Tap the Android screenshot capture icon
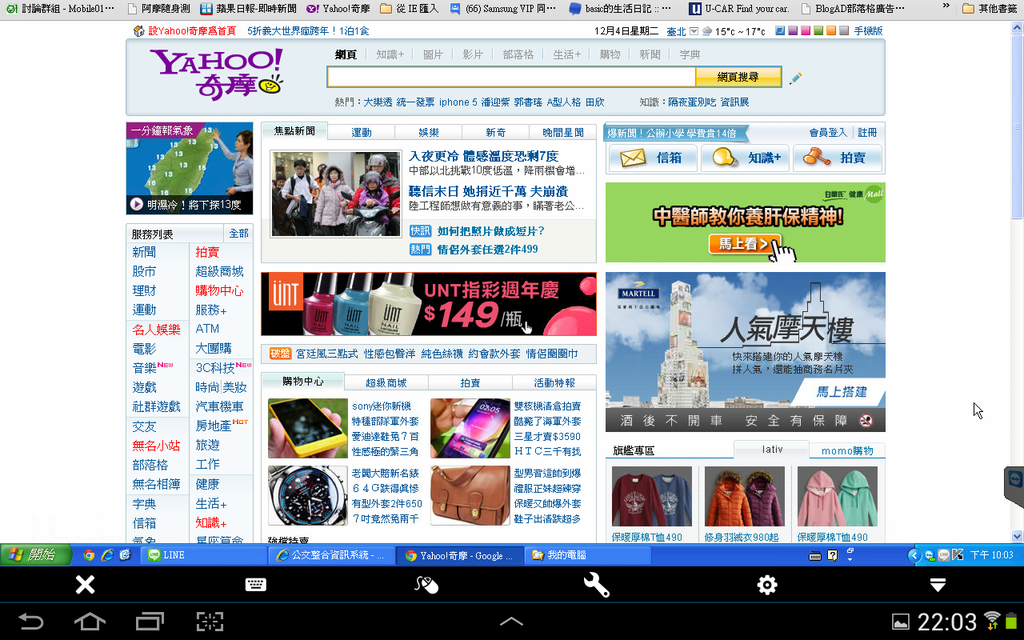Screen dimensions: 1024x640 coord(210,621)
